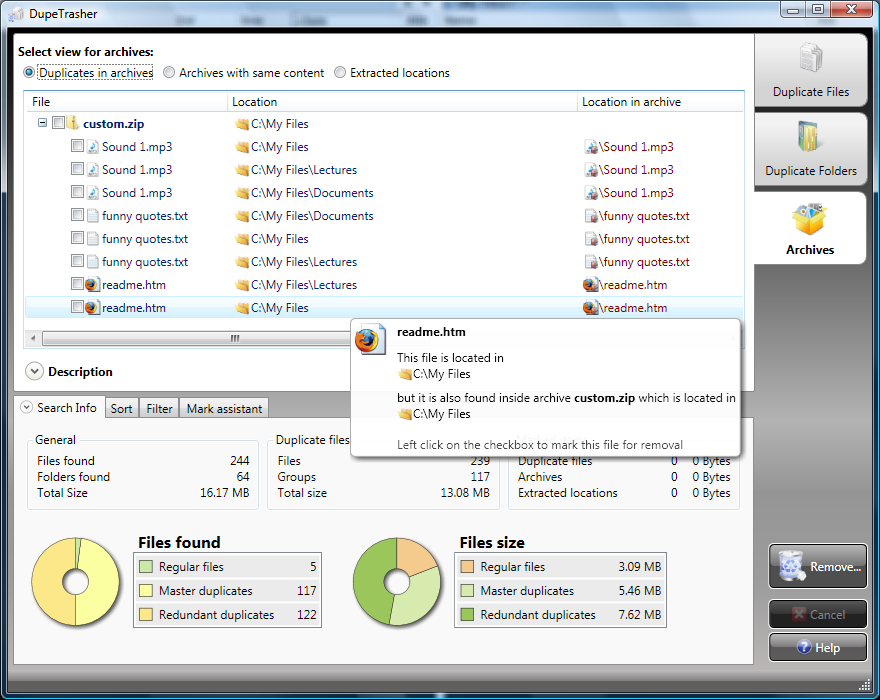
Task: Click the Regular files count swatch
Action: click(146, 566)
